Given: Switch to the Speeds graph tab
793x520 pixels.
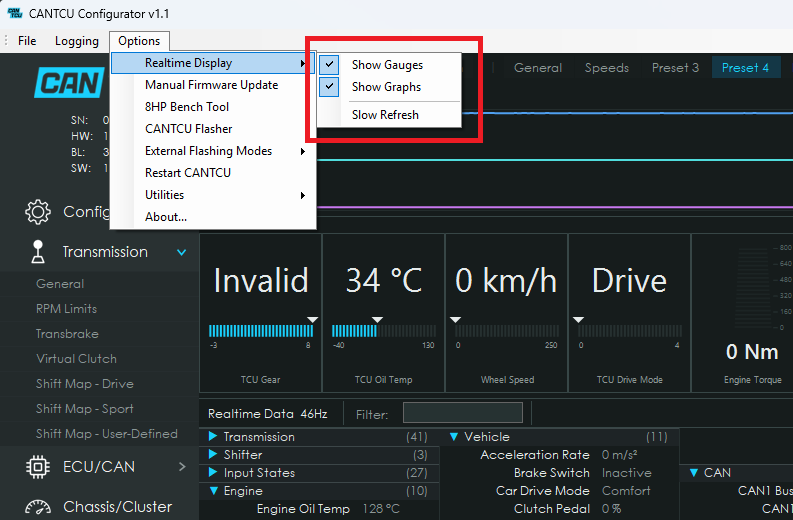Looking at the screenshot, I should click(607, 68).
